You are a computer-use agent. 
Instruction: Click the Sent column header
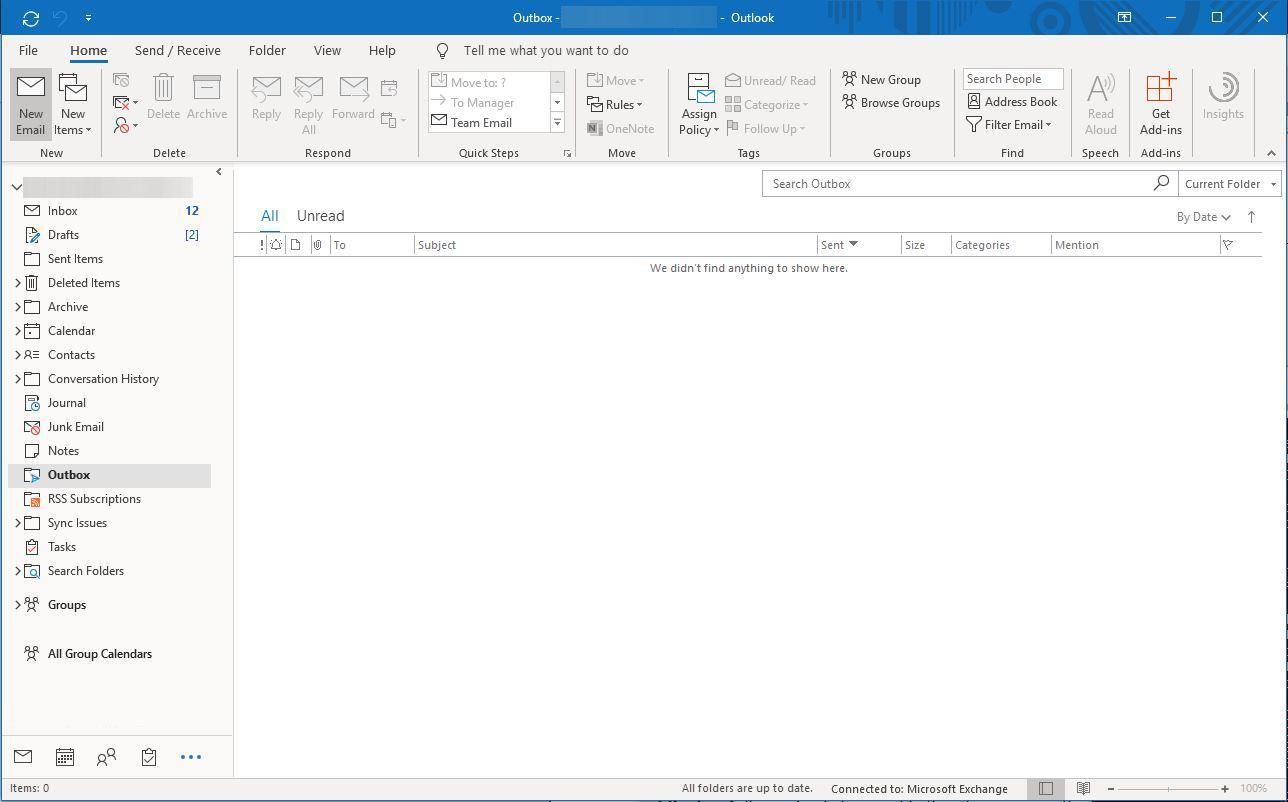click(x=858, y=245)
